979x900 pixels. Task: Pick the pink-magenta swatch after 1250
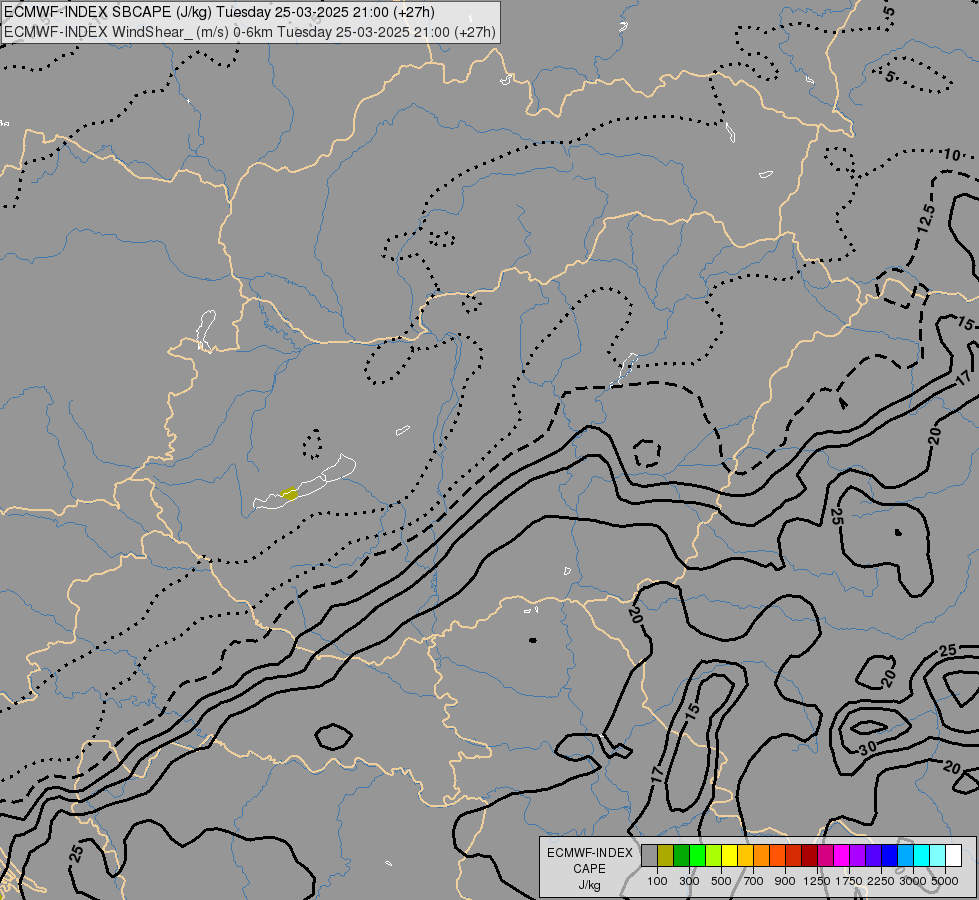pos(825,856)
